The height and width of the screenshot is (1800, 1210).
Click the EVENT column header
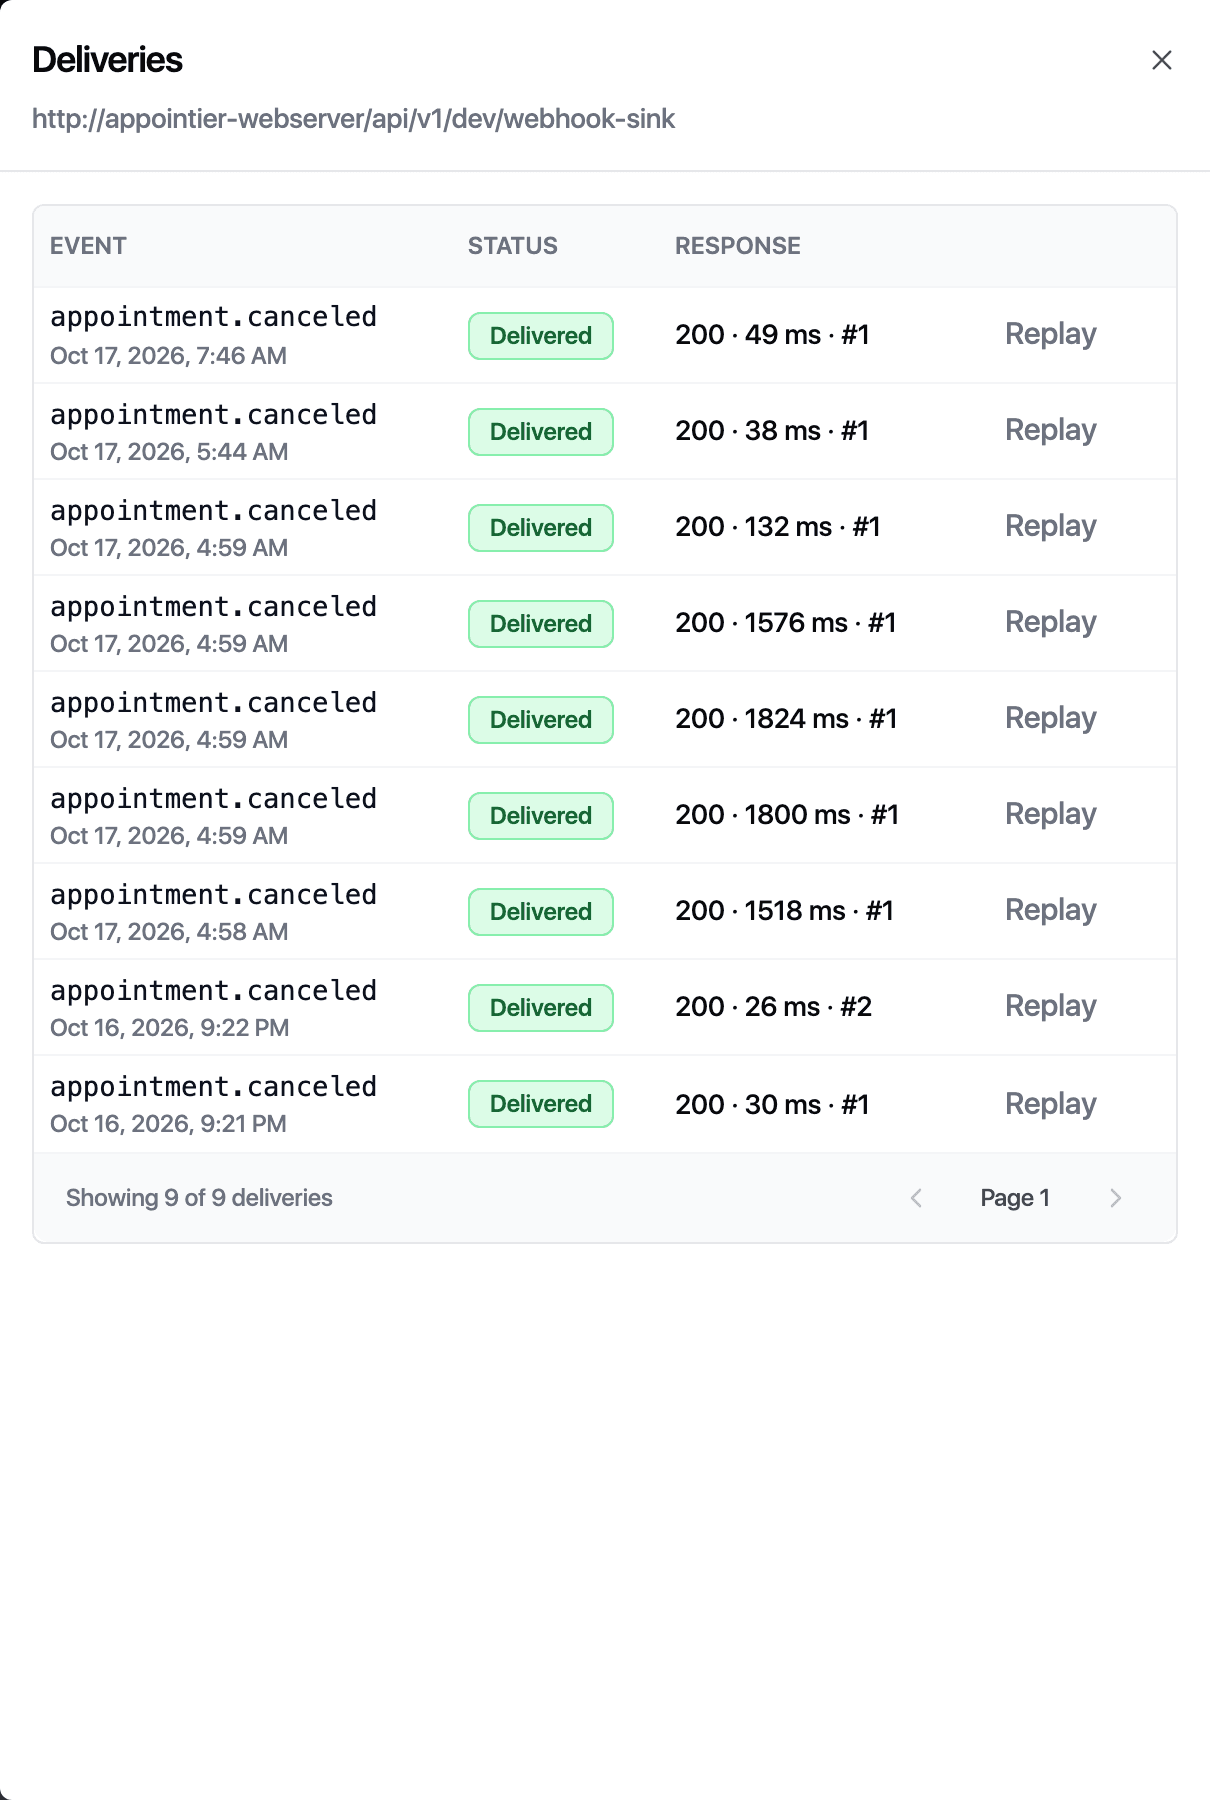click(x=88, y=246)
